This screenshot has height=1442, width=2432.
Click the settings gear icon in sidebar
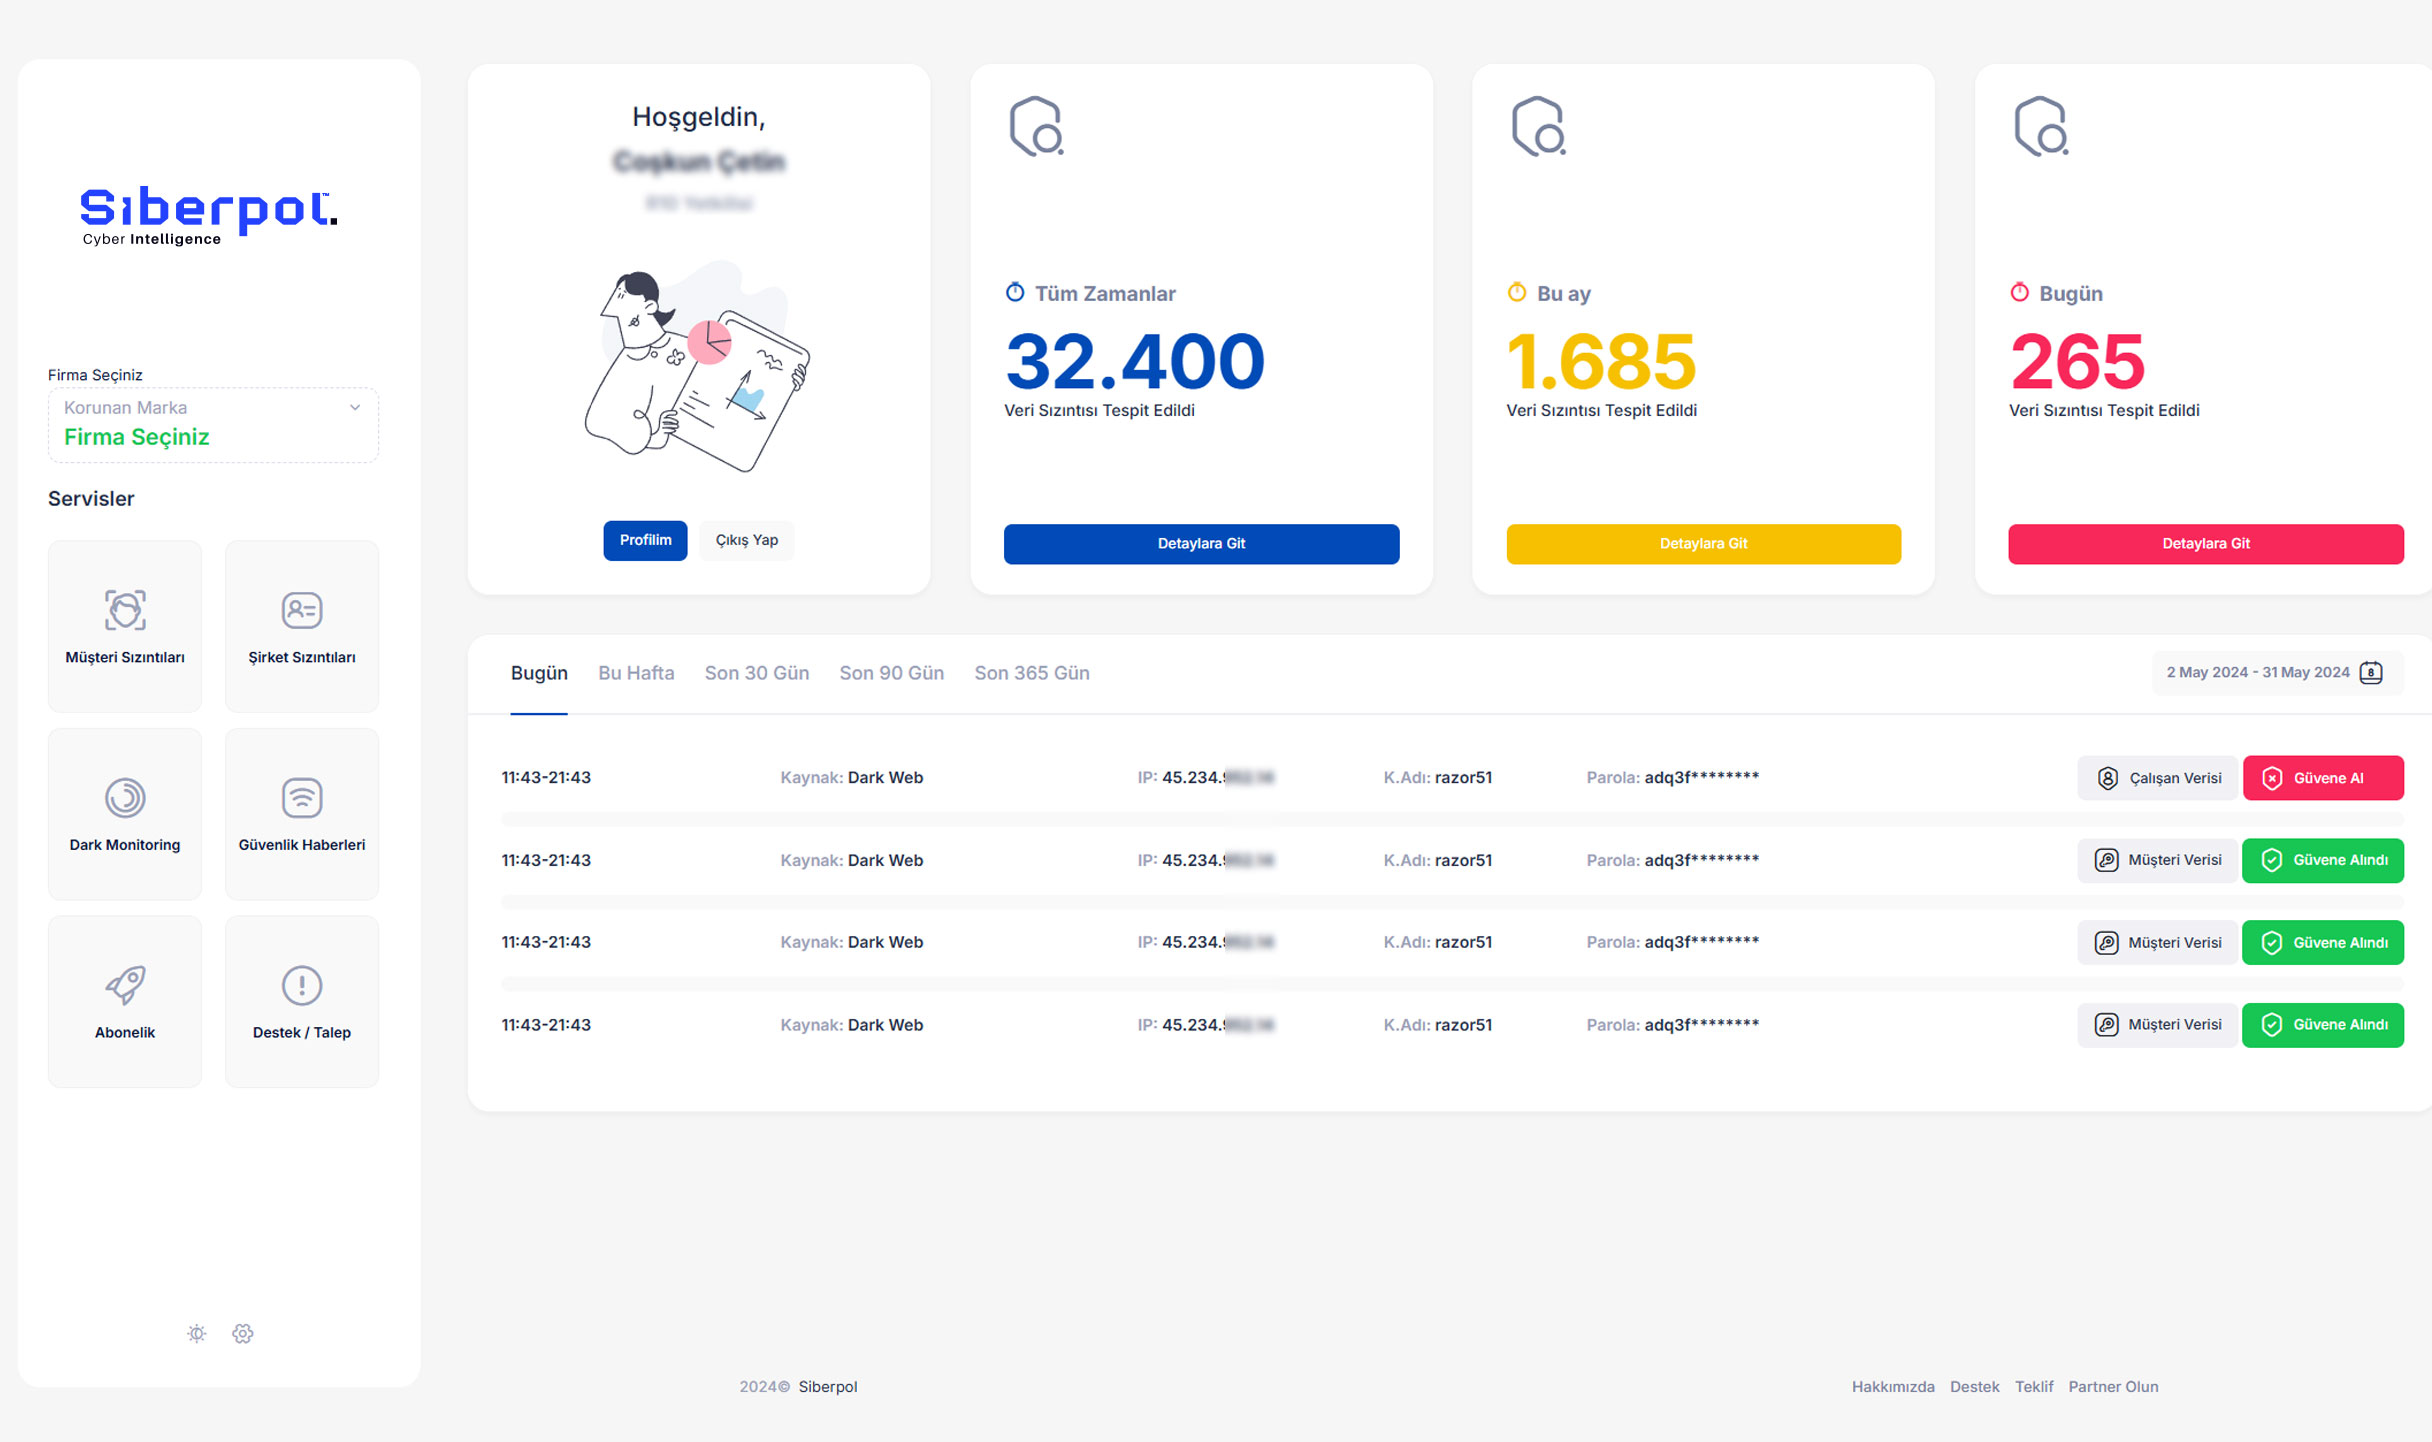click(243, 1333)
